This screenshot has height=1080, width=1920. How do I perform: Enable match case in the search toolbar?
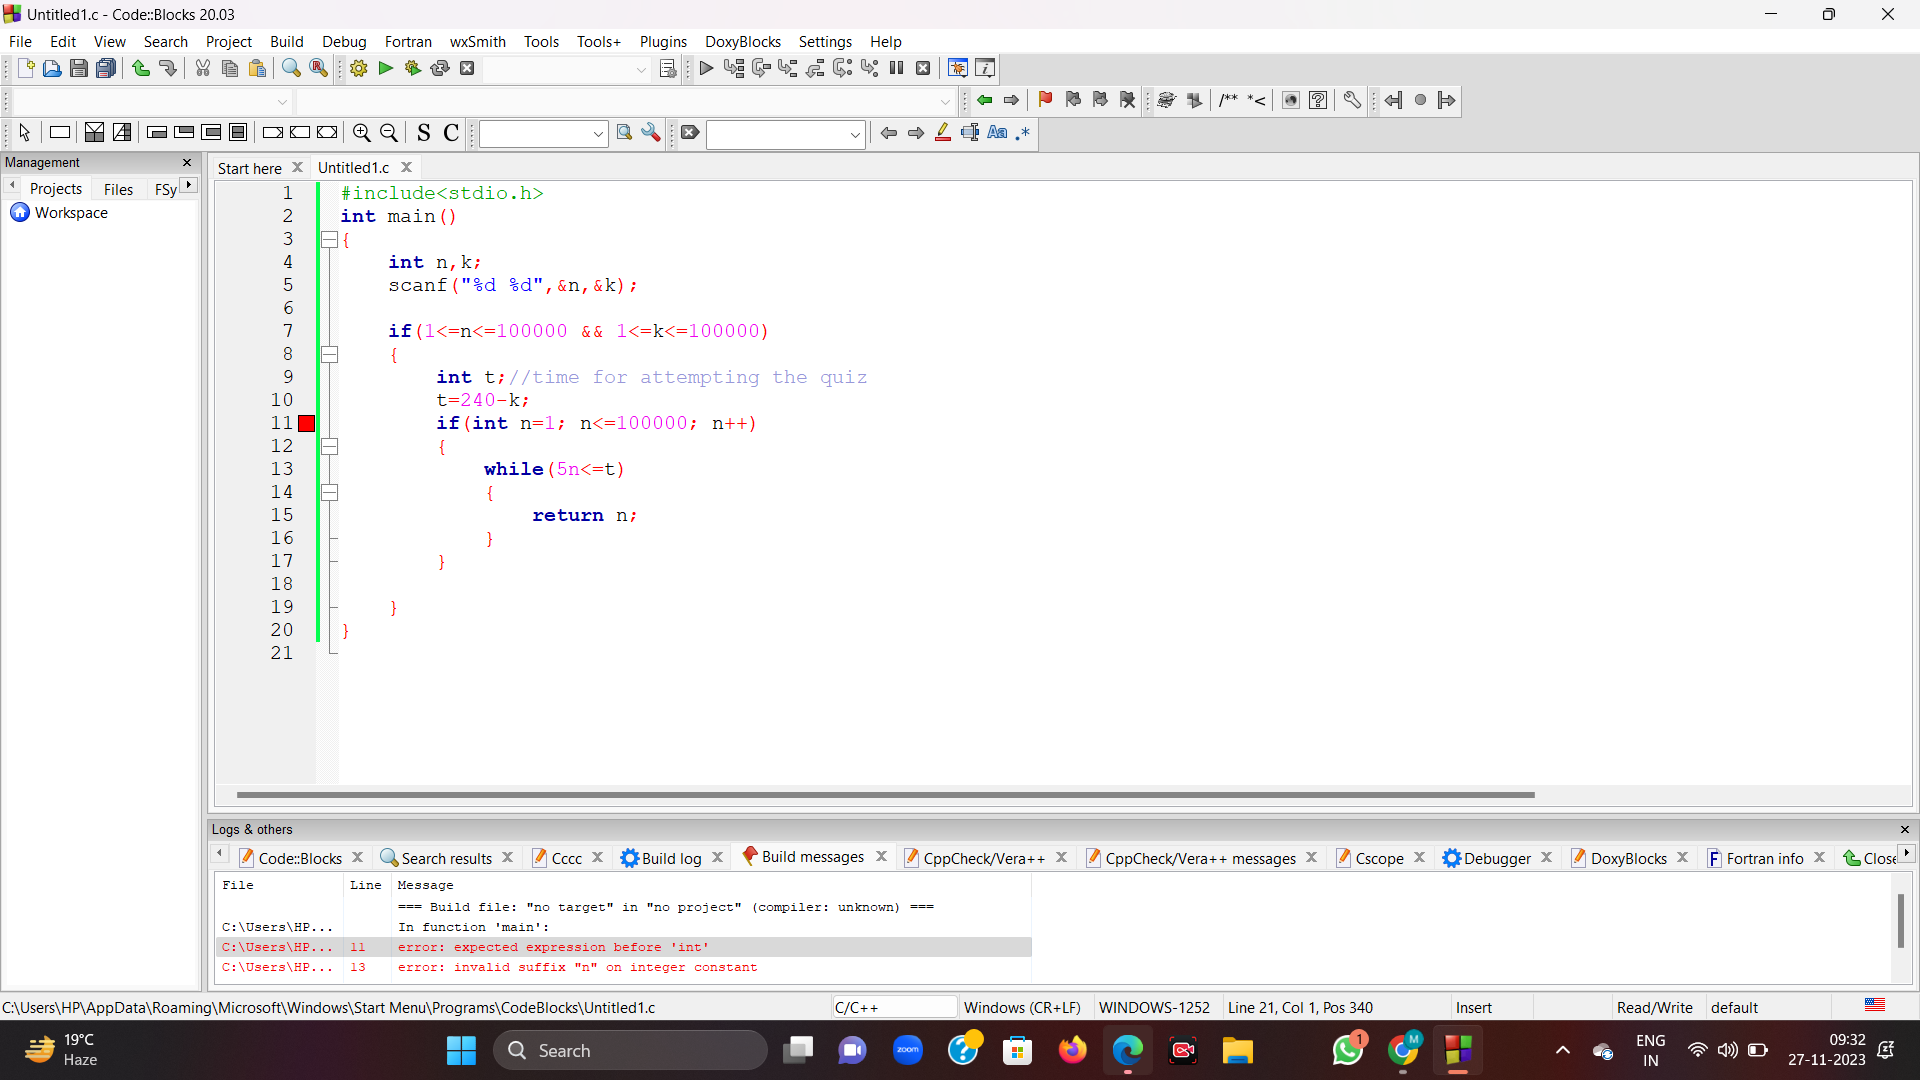click(x=997, y=133)
